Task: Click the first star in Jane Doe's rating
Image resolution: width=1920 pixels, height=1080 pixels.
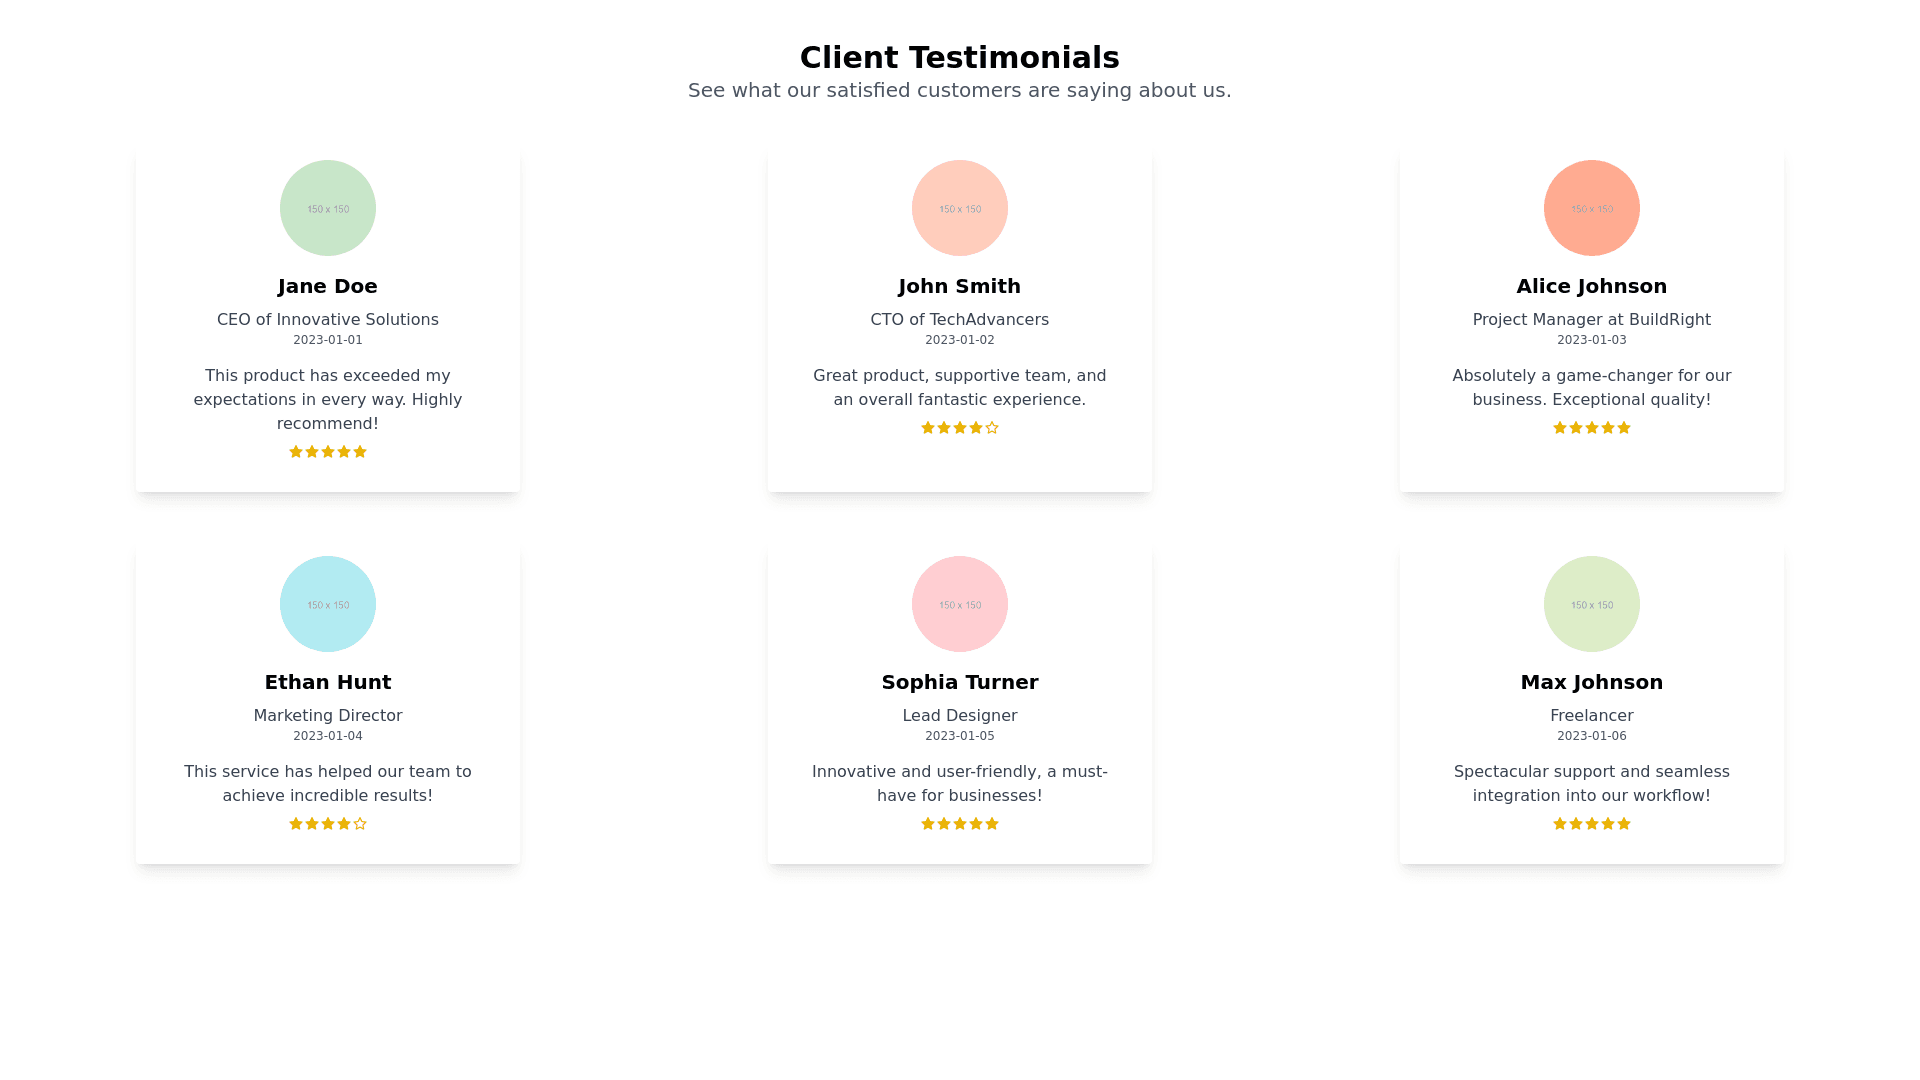Action: [296, 452]
